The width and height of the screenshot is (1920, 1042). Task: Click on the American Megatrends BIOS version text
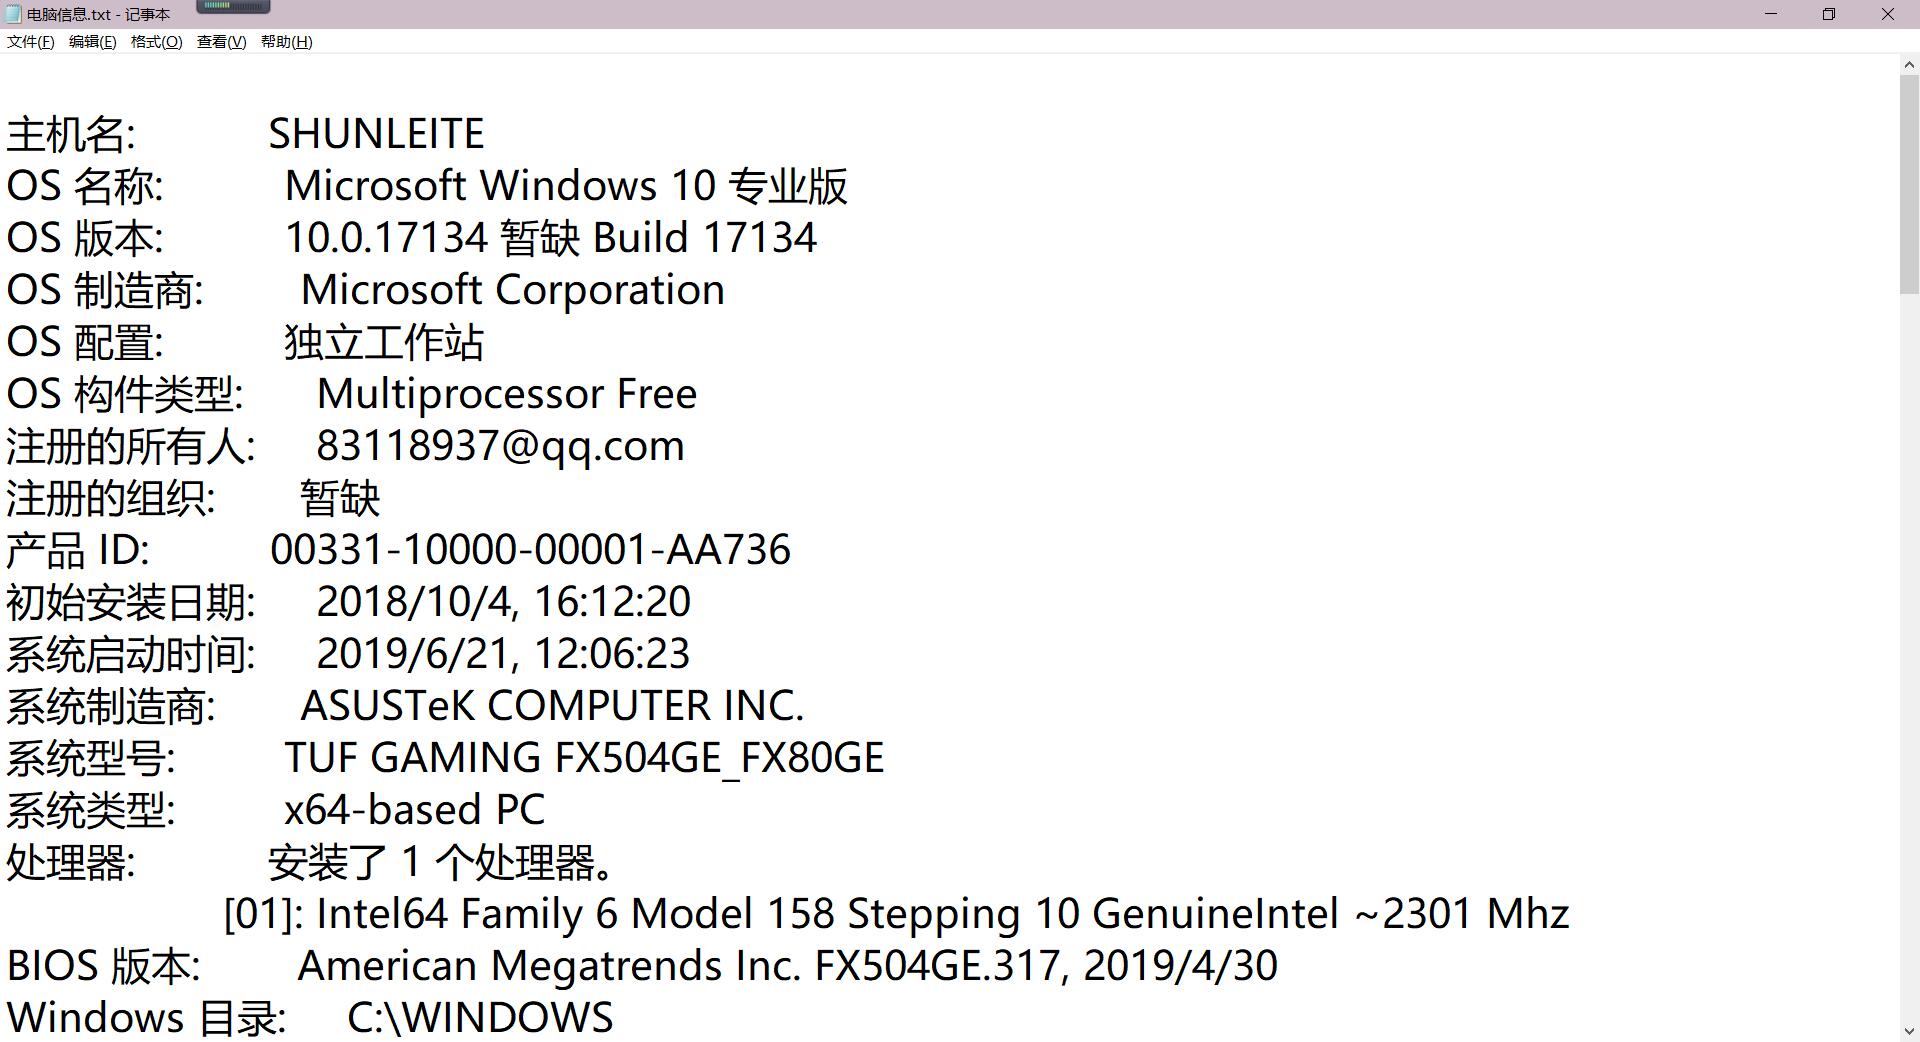pos(787,966)
